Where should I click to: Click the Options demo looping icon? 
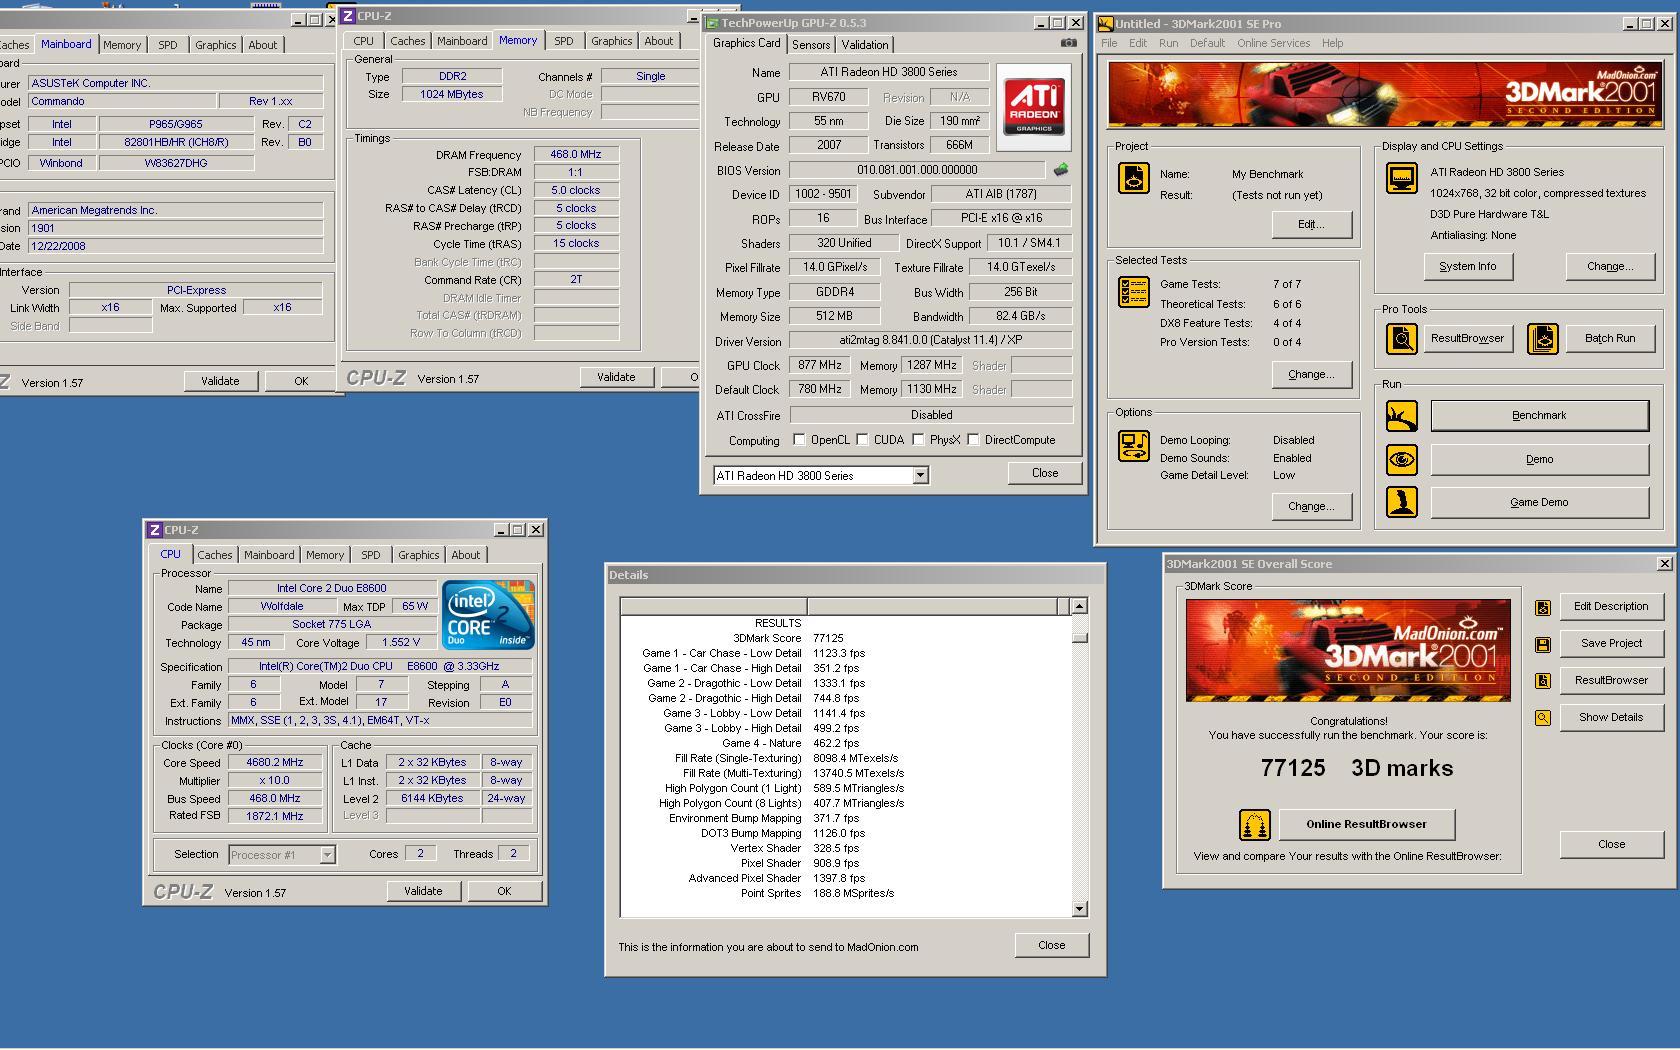pyautogui.click(x=1133, y=446)
